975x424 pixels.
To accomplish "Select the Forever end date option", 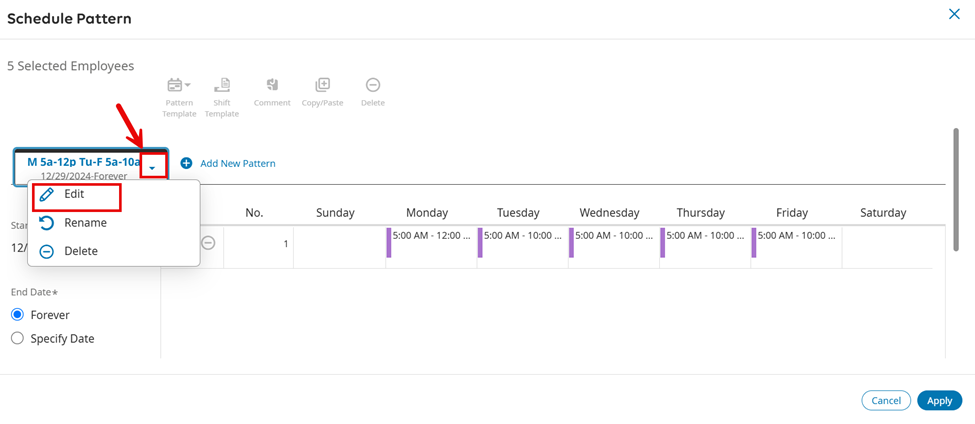I will pyautogui.click(x=17, y=315).
